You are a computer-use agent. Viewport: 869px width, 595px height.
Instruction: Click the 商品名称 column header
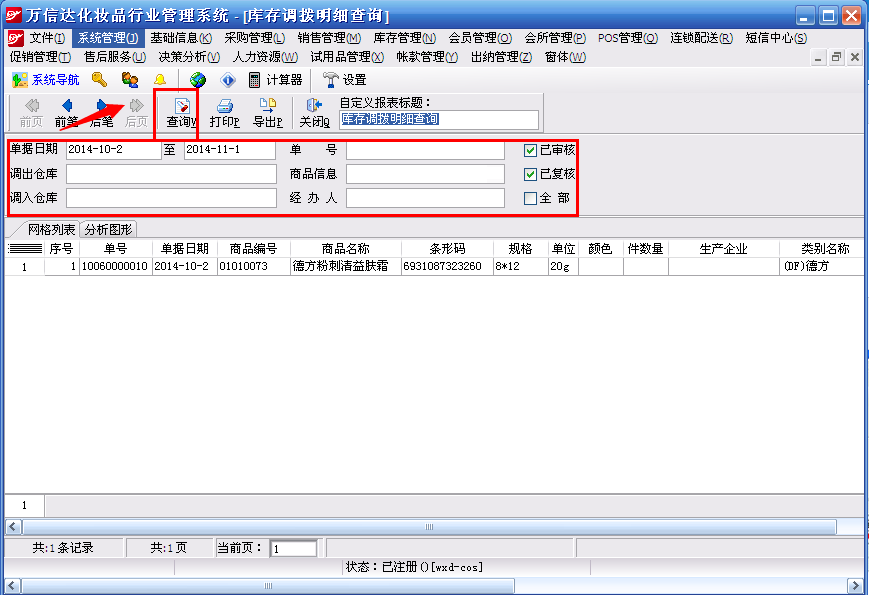click(x=345, y=249)
